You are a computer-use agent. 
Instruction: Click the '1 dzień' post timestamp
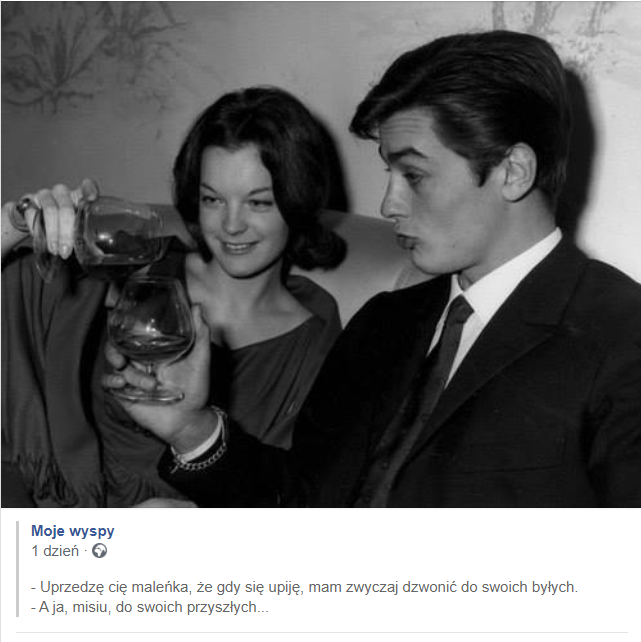[x=55, y=551]
